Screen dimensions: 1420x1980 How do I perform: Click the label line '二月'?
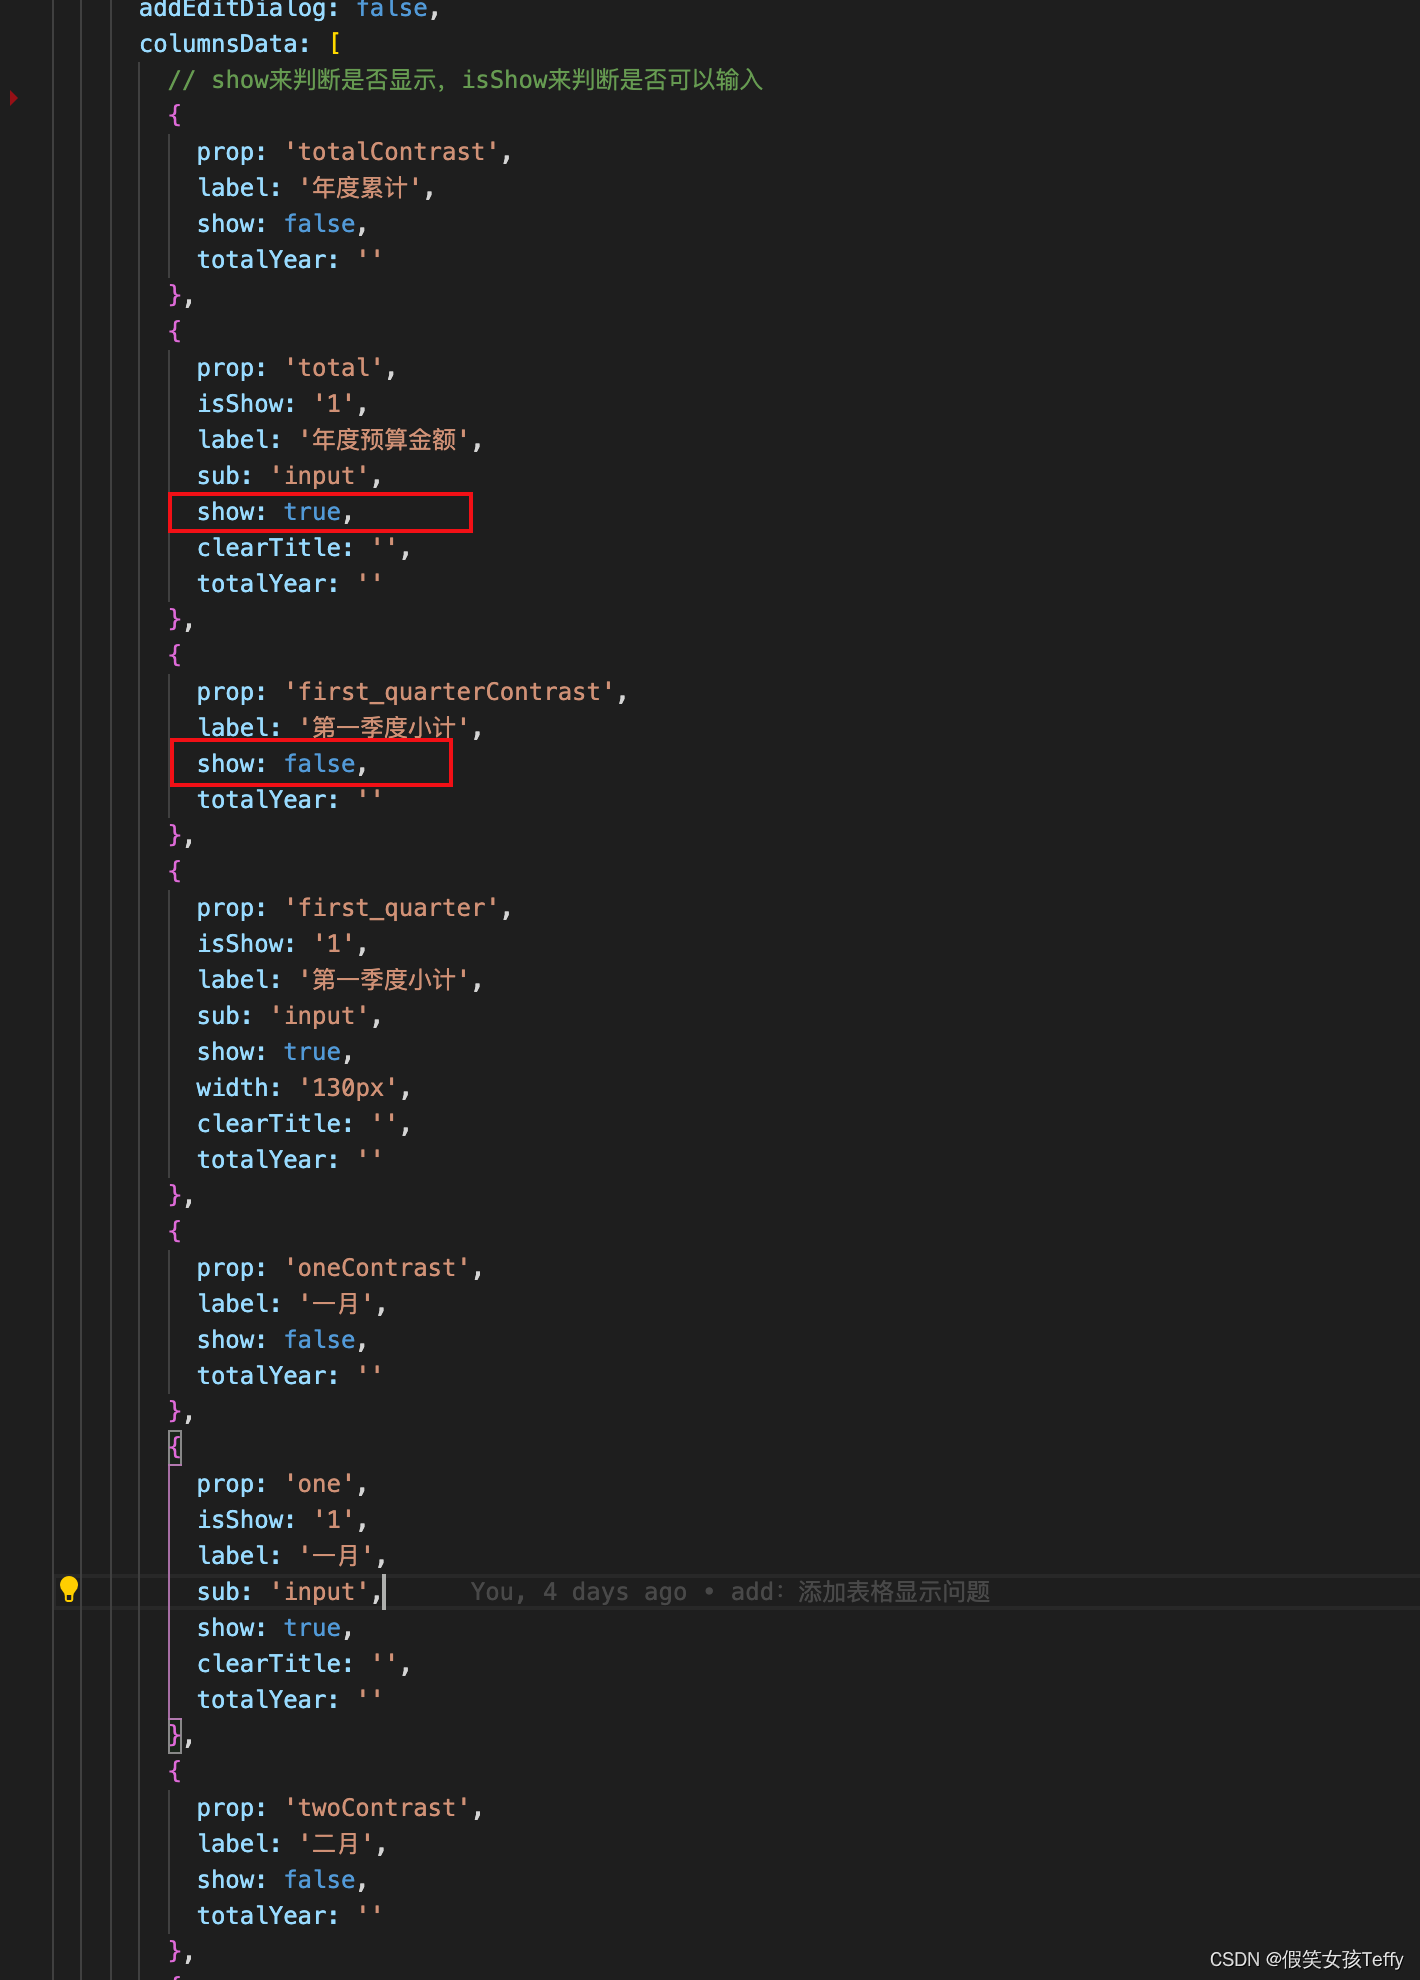[292, 1844]
